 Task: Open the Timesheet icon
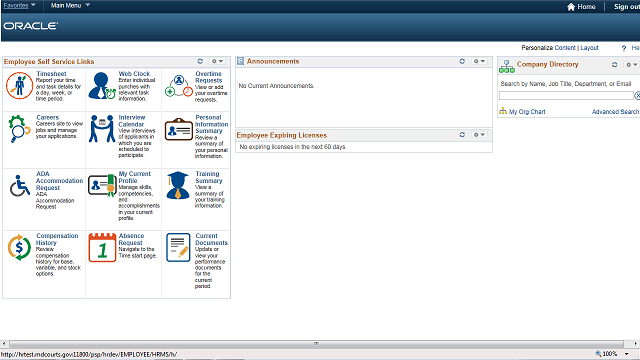coord(19,86)
